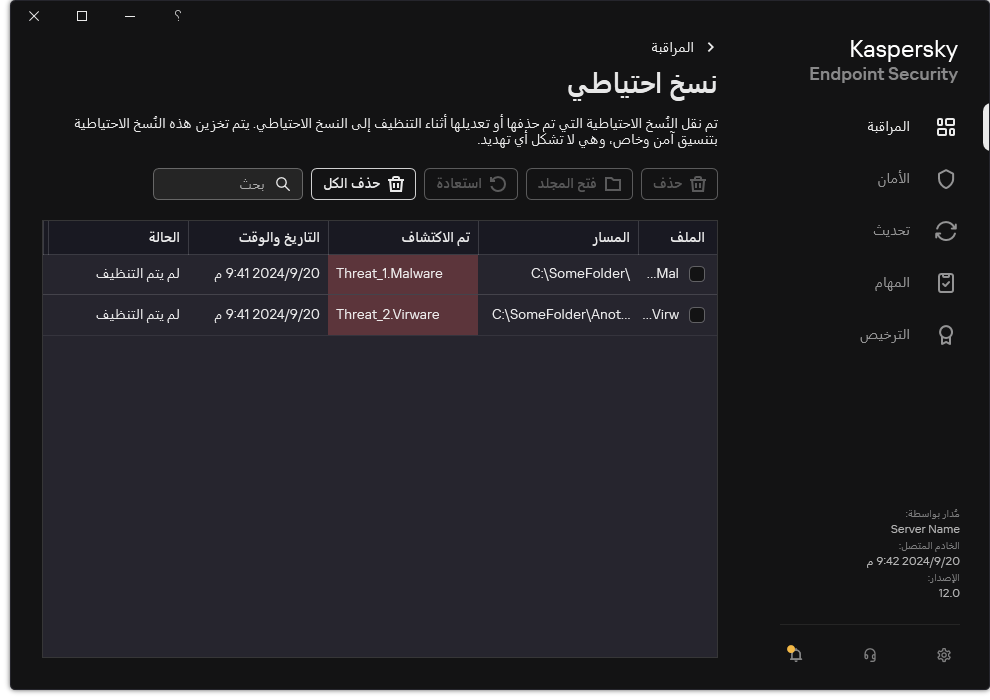Screen dimensions: 990x700
Task: Click the search magnifier in the بحث field
Action: coord(283,184)
